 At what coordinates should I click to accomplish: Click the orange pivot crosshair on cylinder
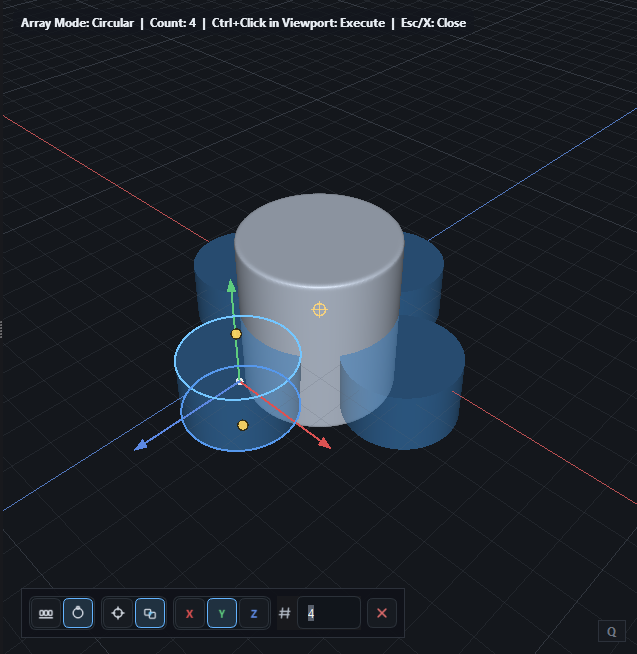coord(320,309)
